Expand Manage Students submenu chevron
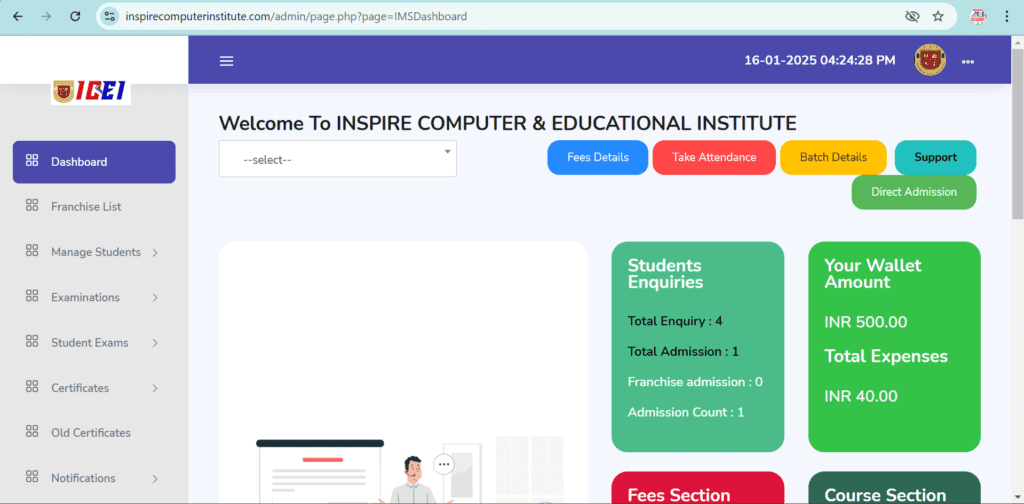Viewport: 1024px width, 504px height. click(155, 253)
